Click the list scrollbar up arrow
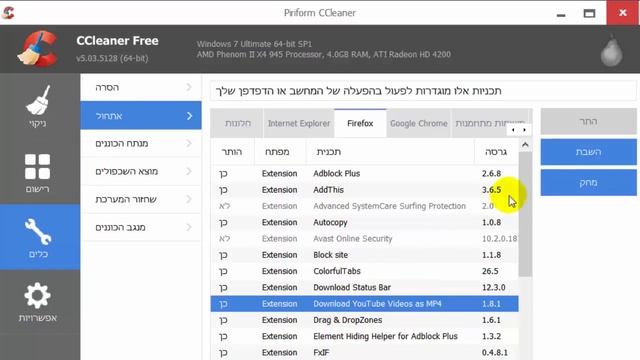 coord(525,144)
